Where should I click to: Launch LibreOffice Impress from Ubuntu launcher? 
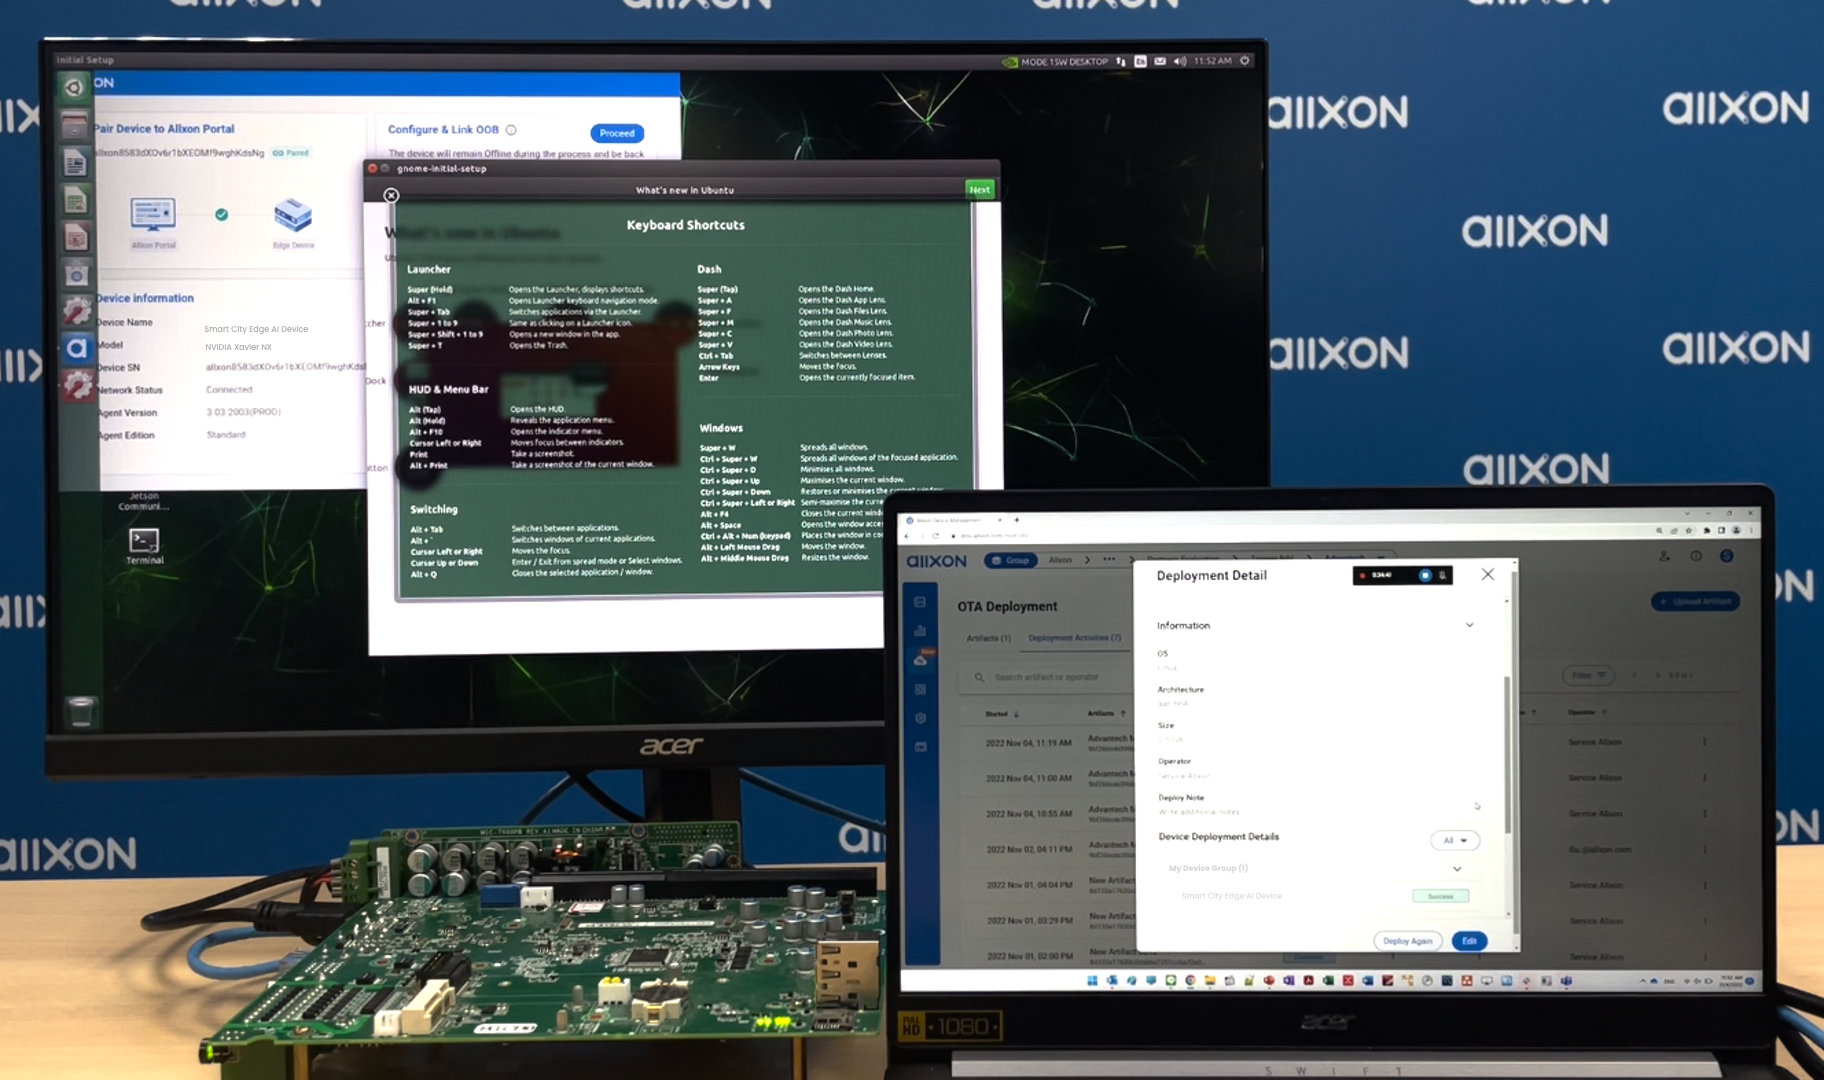(76, 237)
